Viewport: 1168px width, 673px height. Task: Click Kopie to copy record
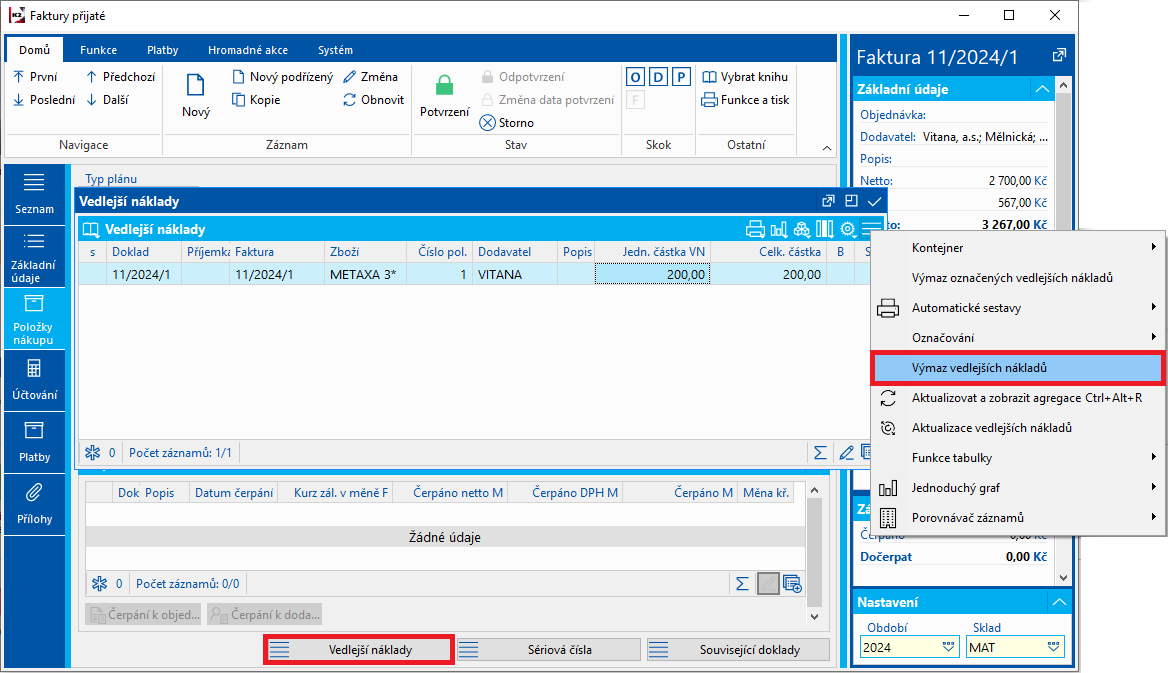click(256, 100)
